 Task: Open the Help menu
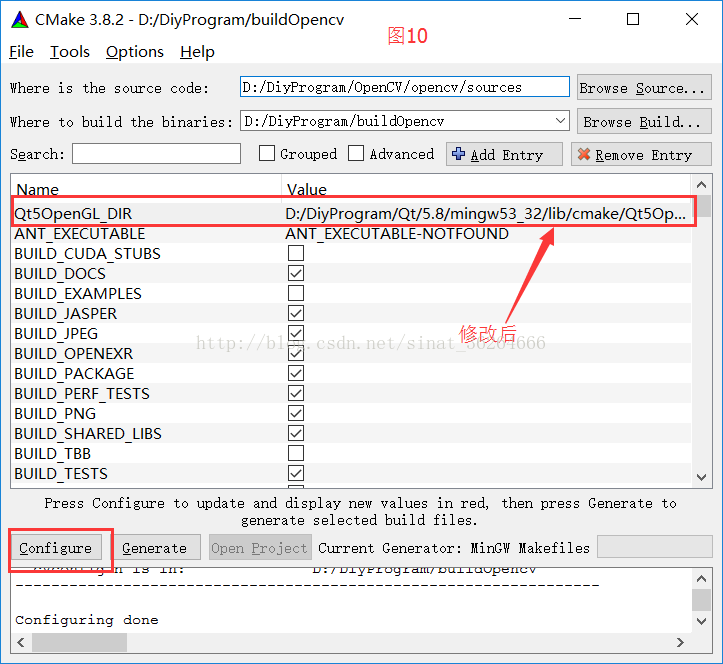[197, 52]
